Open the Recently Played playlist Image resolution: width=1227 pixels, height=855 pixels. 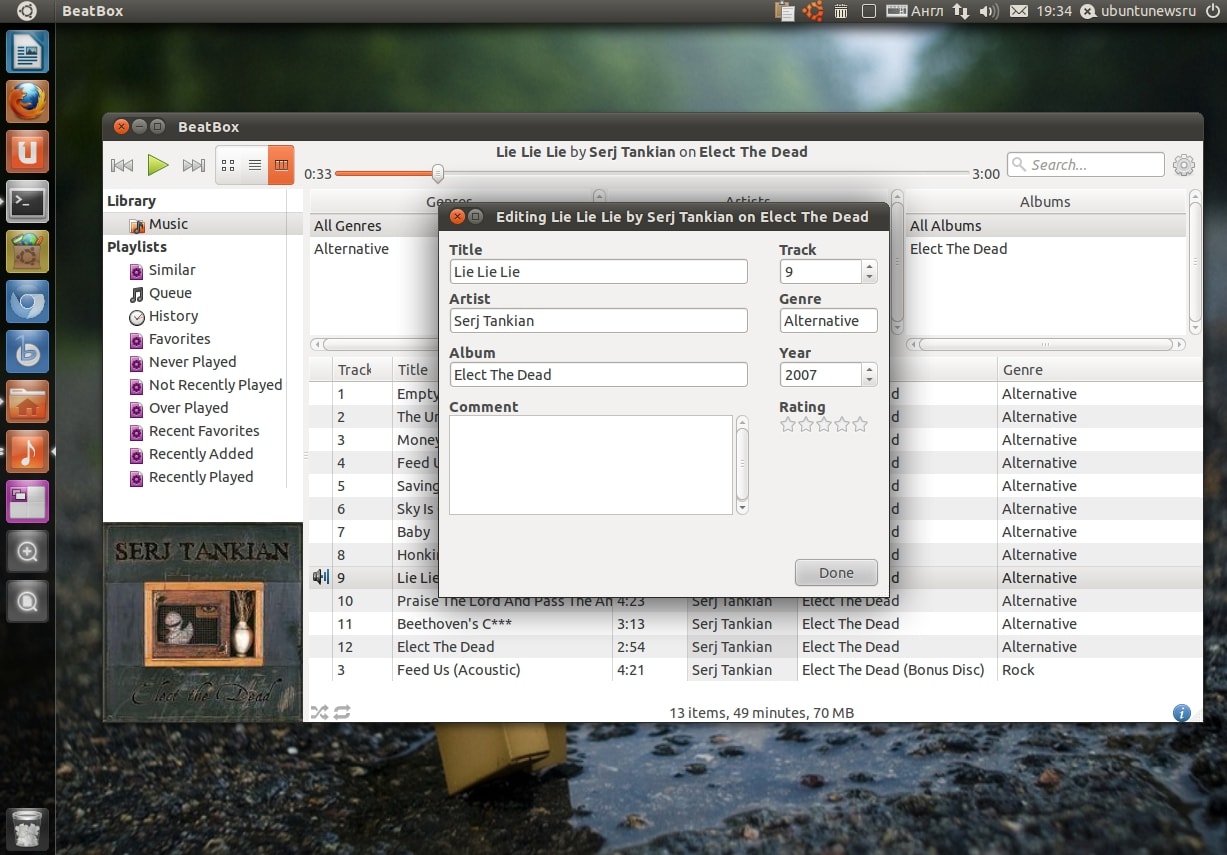coord(201,477)
